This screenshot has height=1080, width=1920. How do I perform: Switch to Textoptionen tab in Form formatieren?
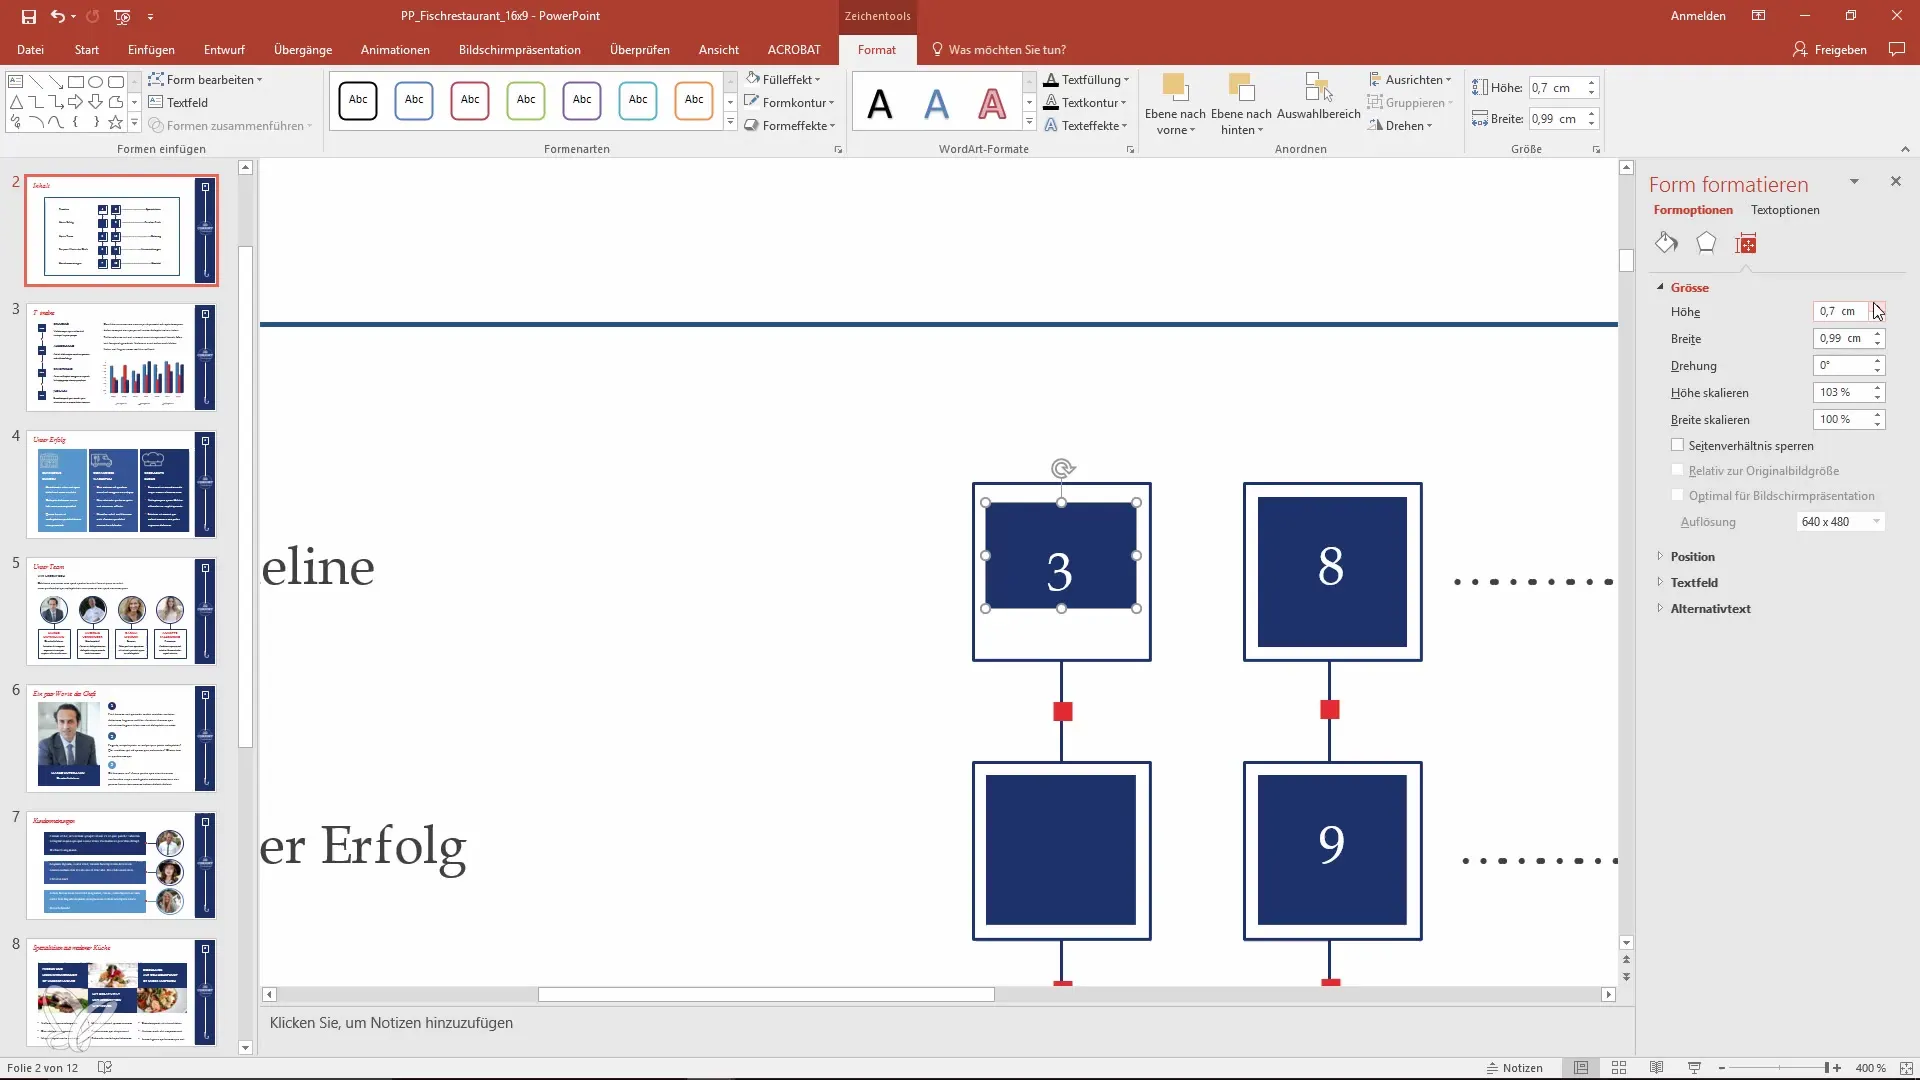pyautogui.click(x=1785, y=210)
